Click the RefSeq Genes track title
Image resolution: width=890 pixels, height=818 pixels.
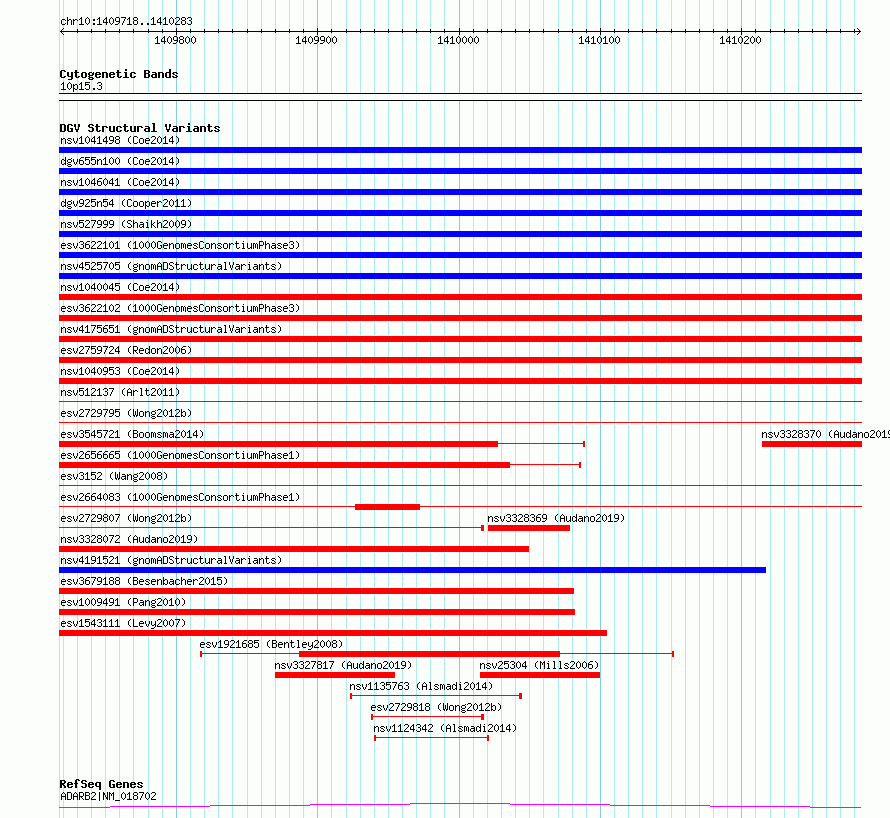pos(101,785)
